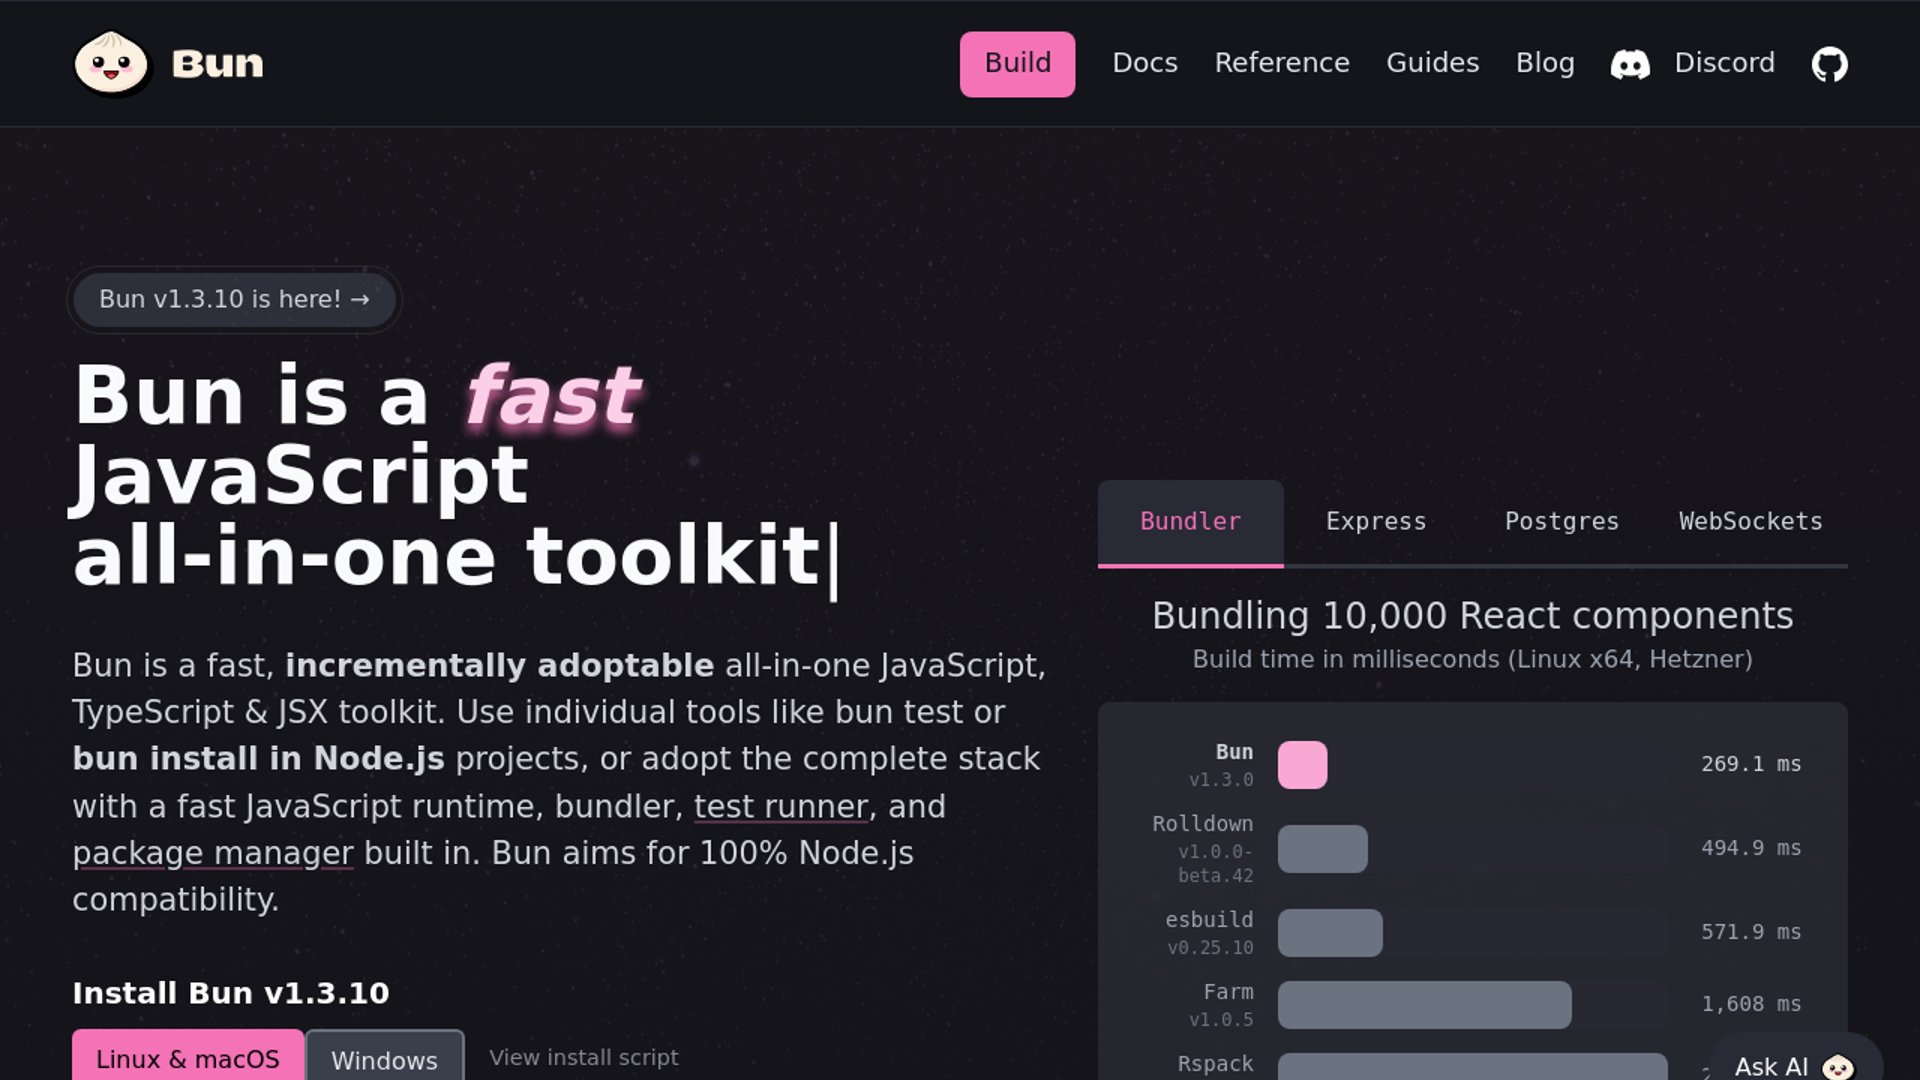Image resolution: width=1920 pixels, height=1080 pixels.
Task: Select the Bundler benchmark tab
Action: [1190, 522]
